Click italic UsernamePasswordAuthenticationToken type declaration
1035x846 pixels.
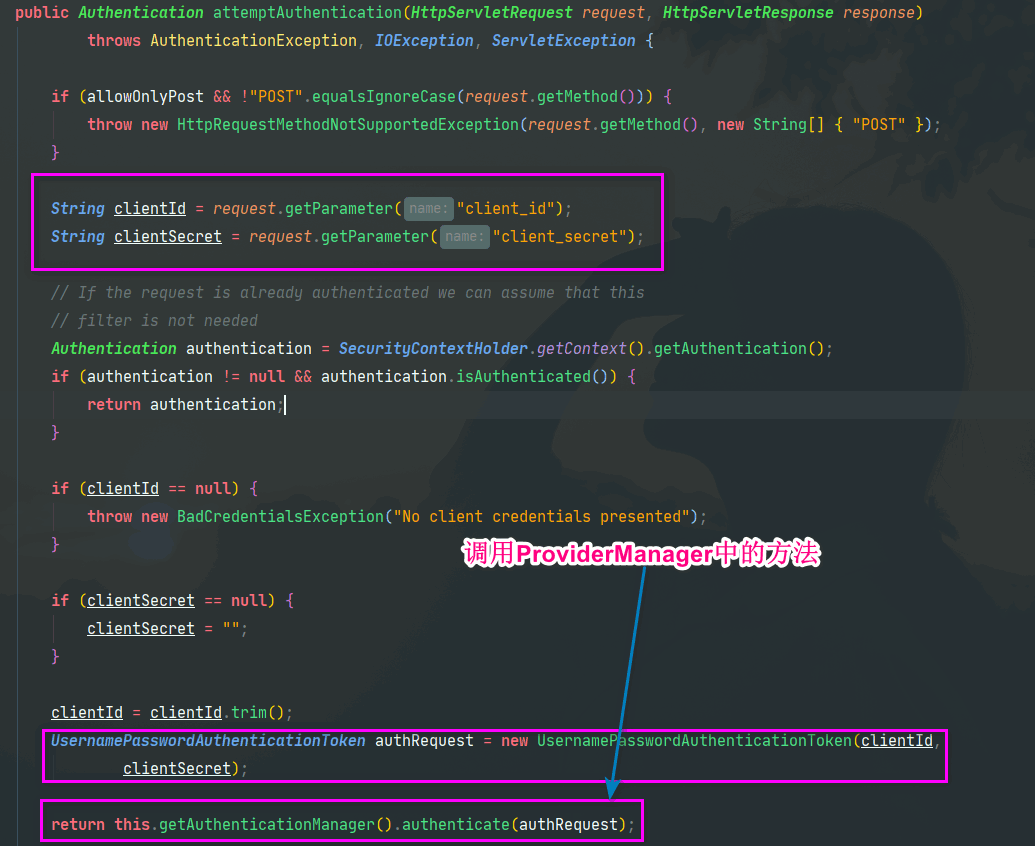[208, 741]
